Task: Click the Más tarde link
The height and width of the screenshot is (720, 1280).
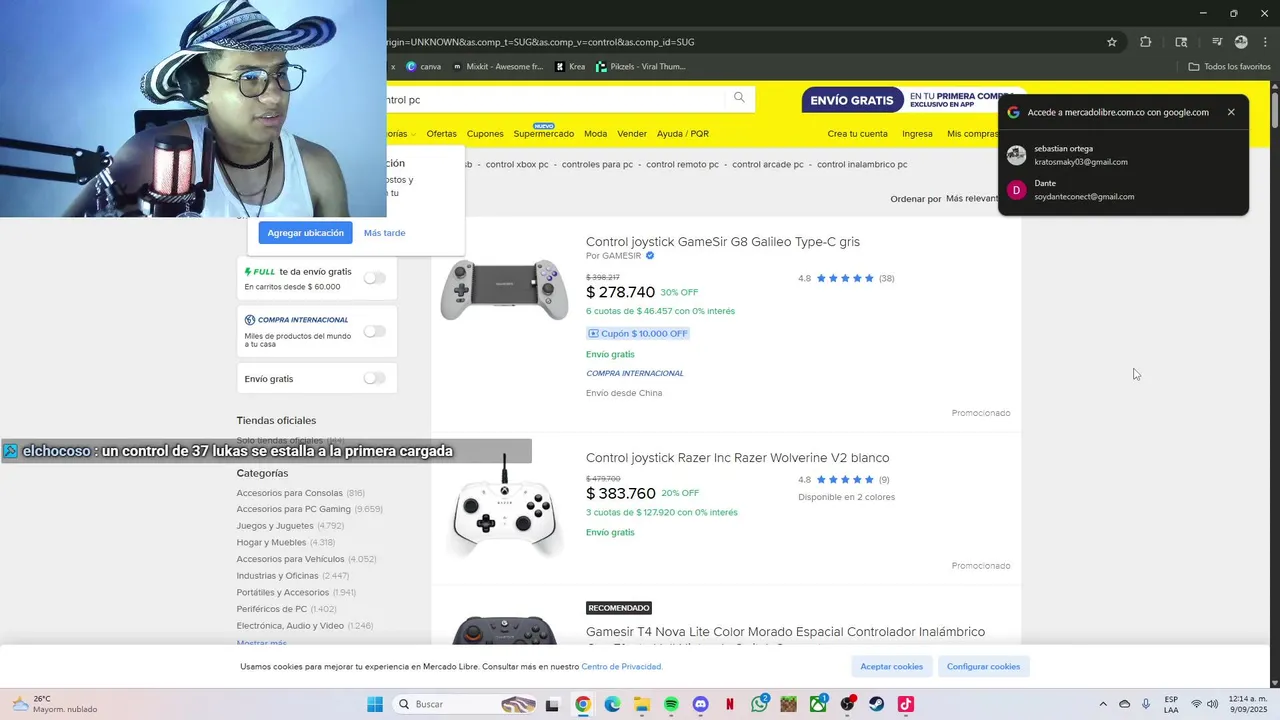Action: coord(384,233)
